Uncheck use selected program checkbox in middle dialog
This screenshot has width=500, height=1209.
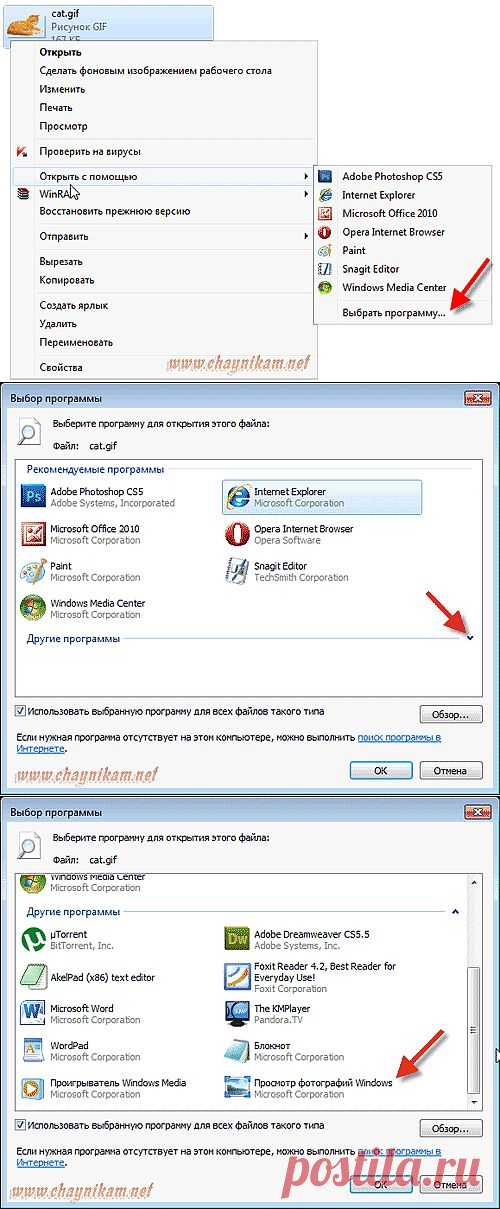tap(21, 711)
